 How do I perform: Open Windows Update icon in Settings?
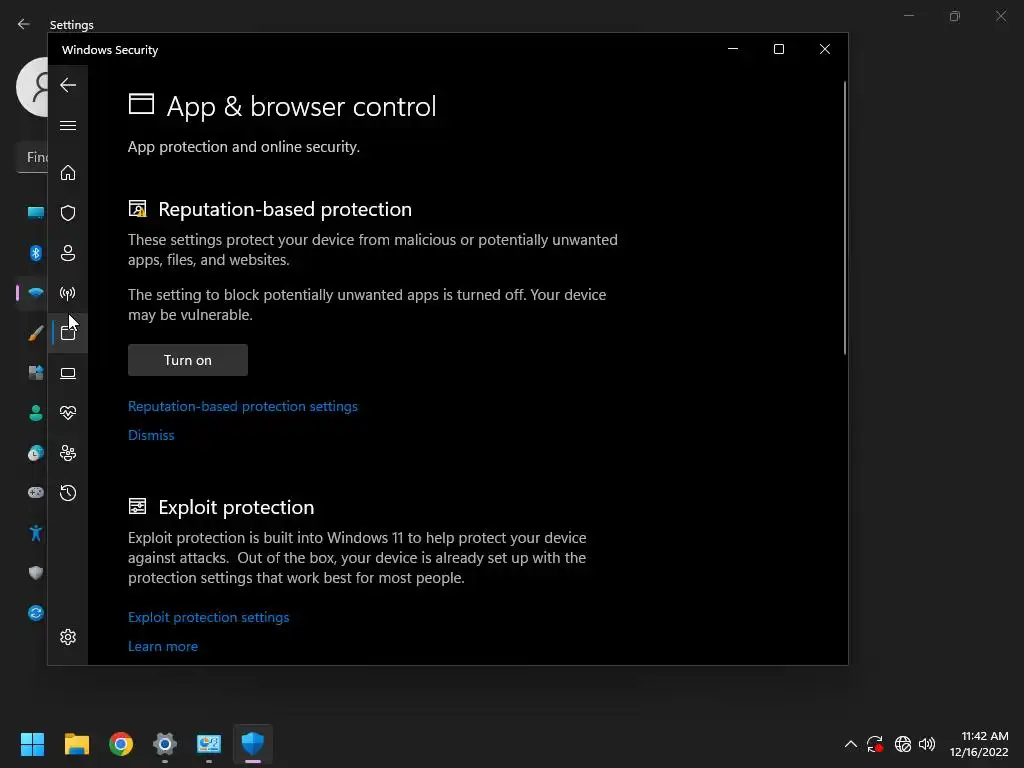pos(35,613)
